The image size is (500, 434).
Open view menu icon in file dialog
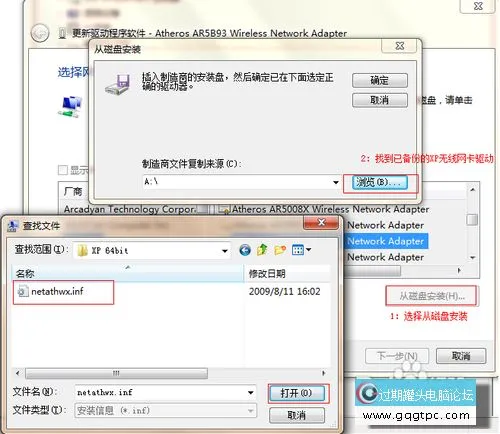coord(301,250)
